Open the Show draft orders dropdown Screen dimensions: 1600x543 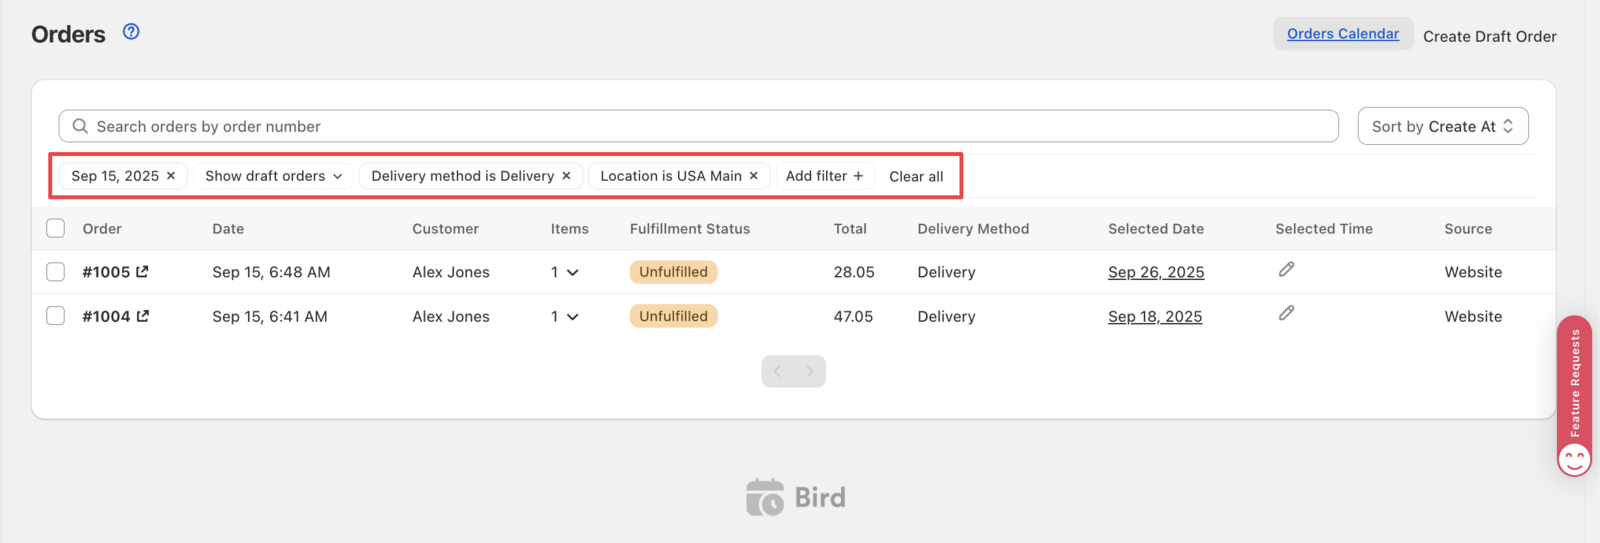(x=273, y=176)
